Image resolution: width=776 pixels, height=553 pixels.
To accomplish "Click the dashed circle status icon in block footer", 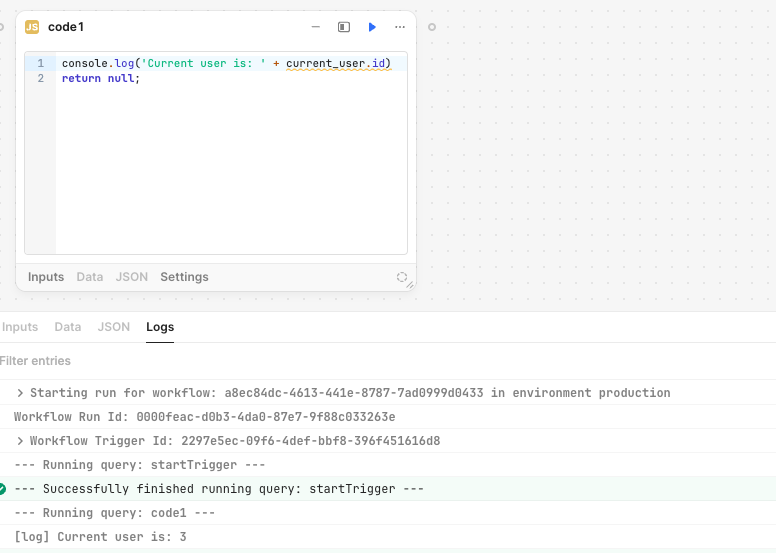I will [402, 277].
